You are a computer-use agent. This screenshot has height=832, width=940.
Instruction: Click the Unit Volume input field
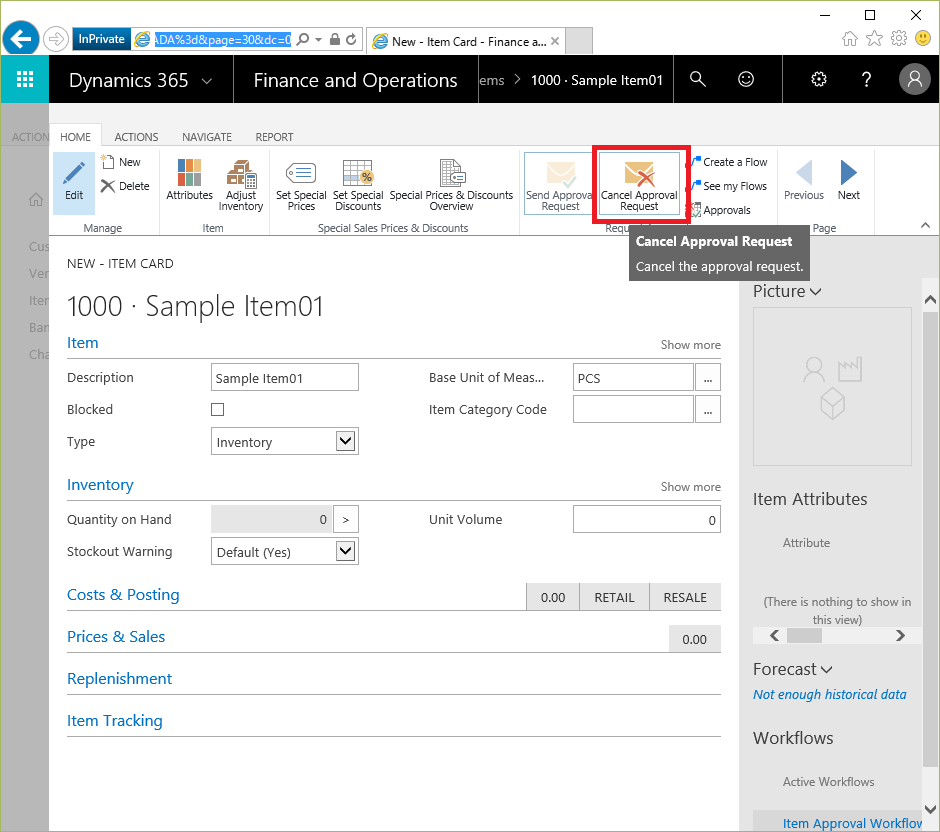pyautogui.click(x=647, y=519)
